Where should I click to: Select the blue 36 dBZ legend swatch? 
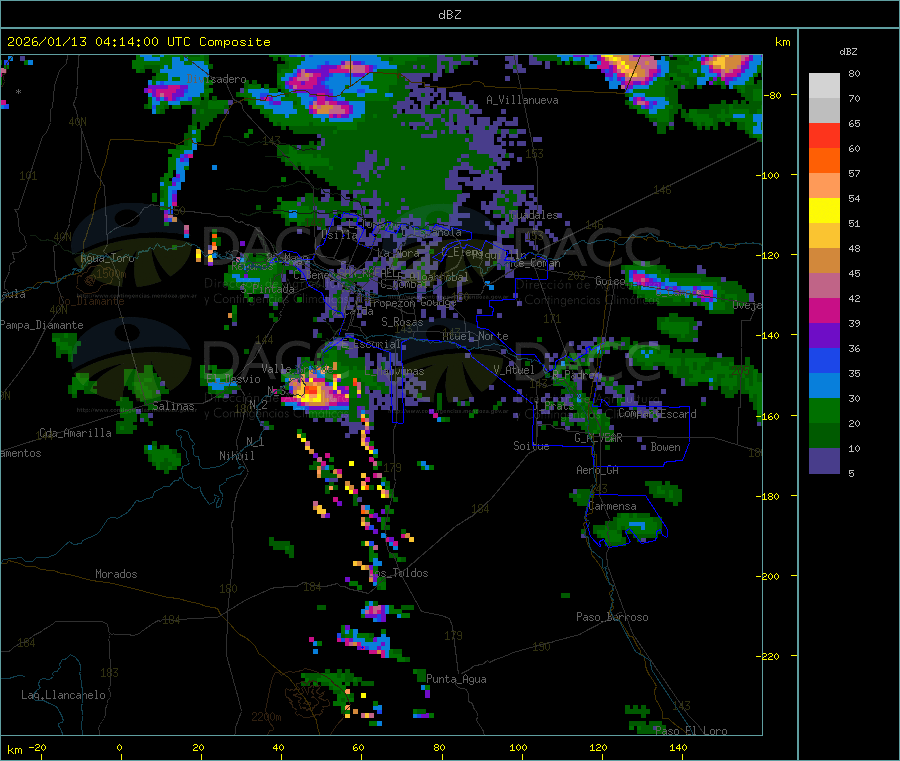(824, 360)
